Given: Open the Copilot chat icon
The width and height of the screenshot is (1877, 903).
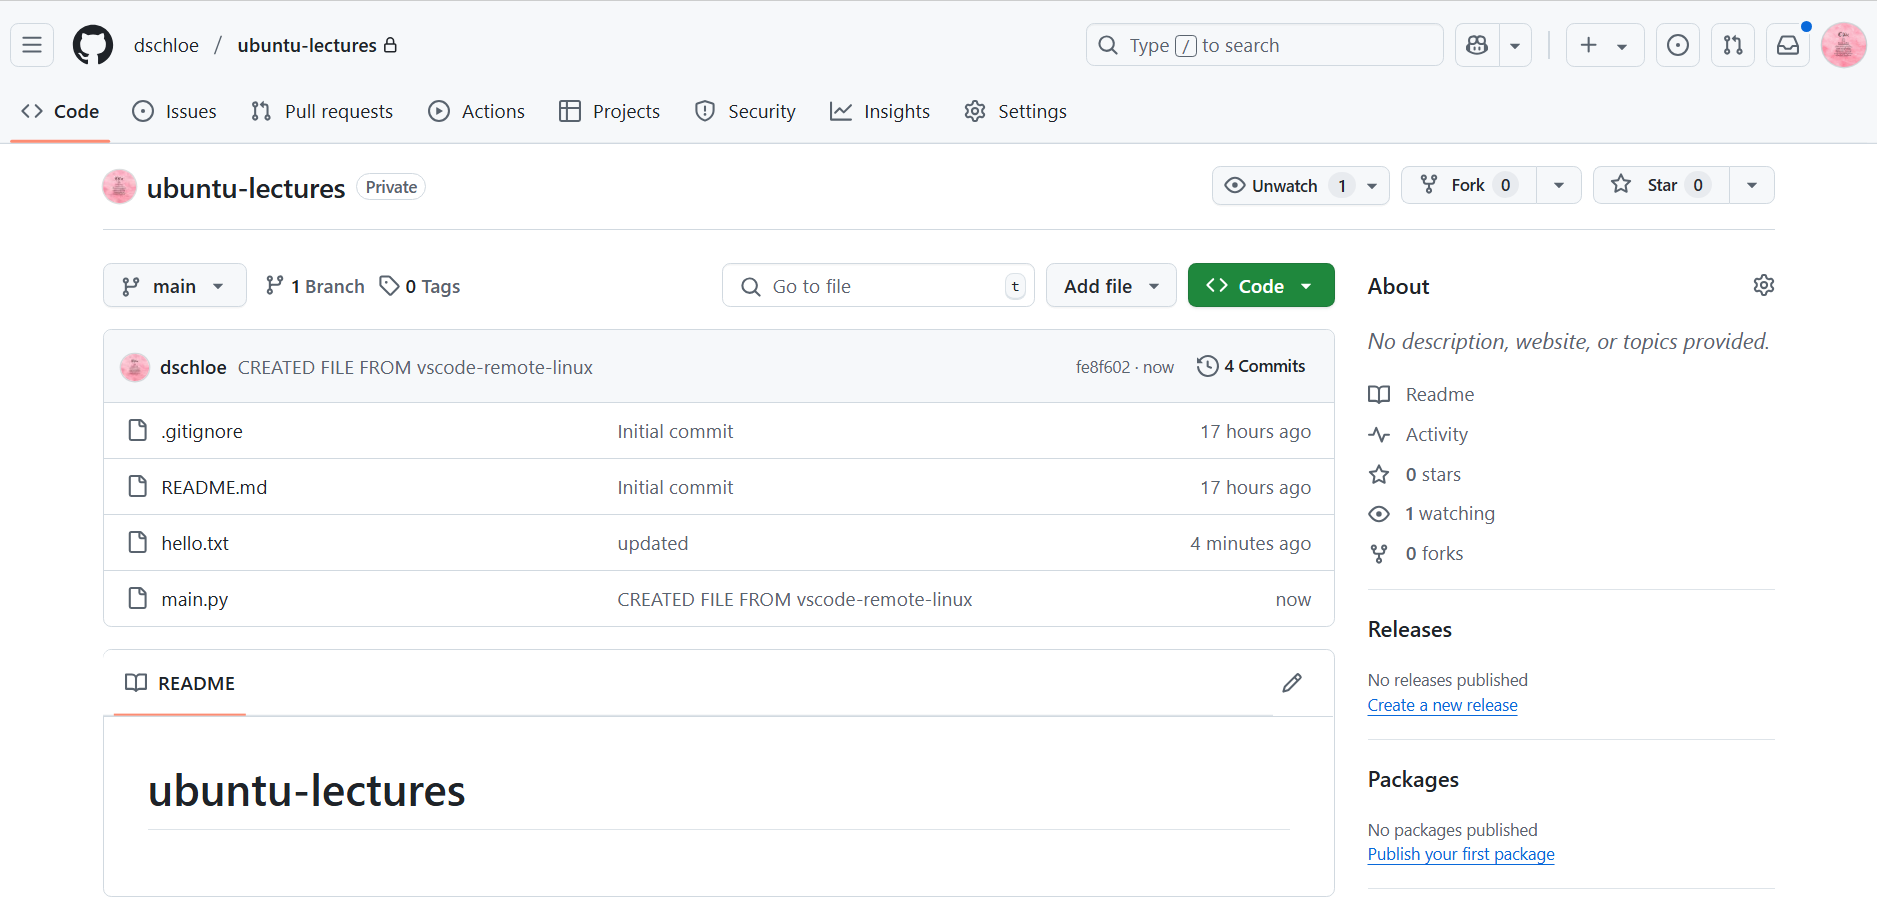Looking at the screenshot, I should click(1477, 45).
